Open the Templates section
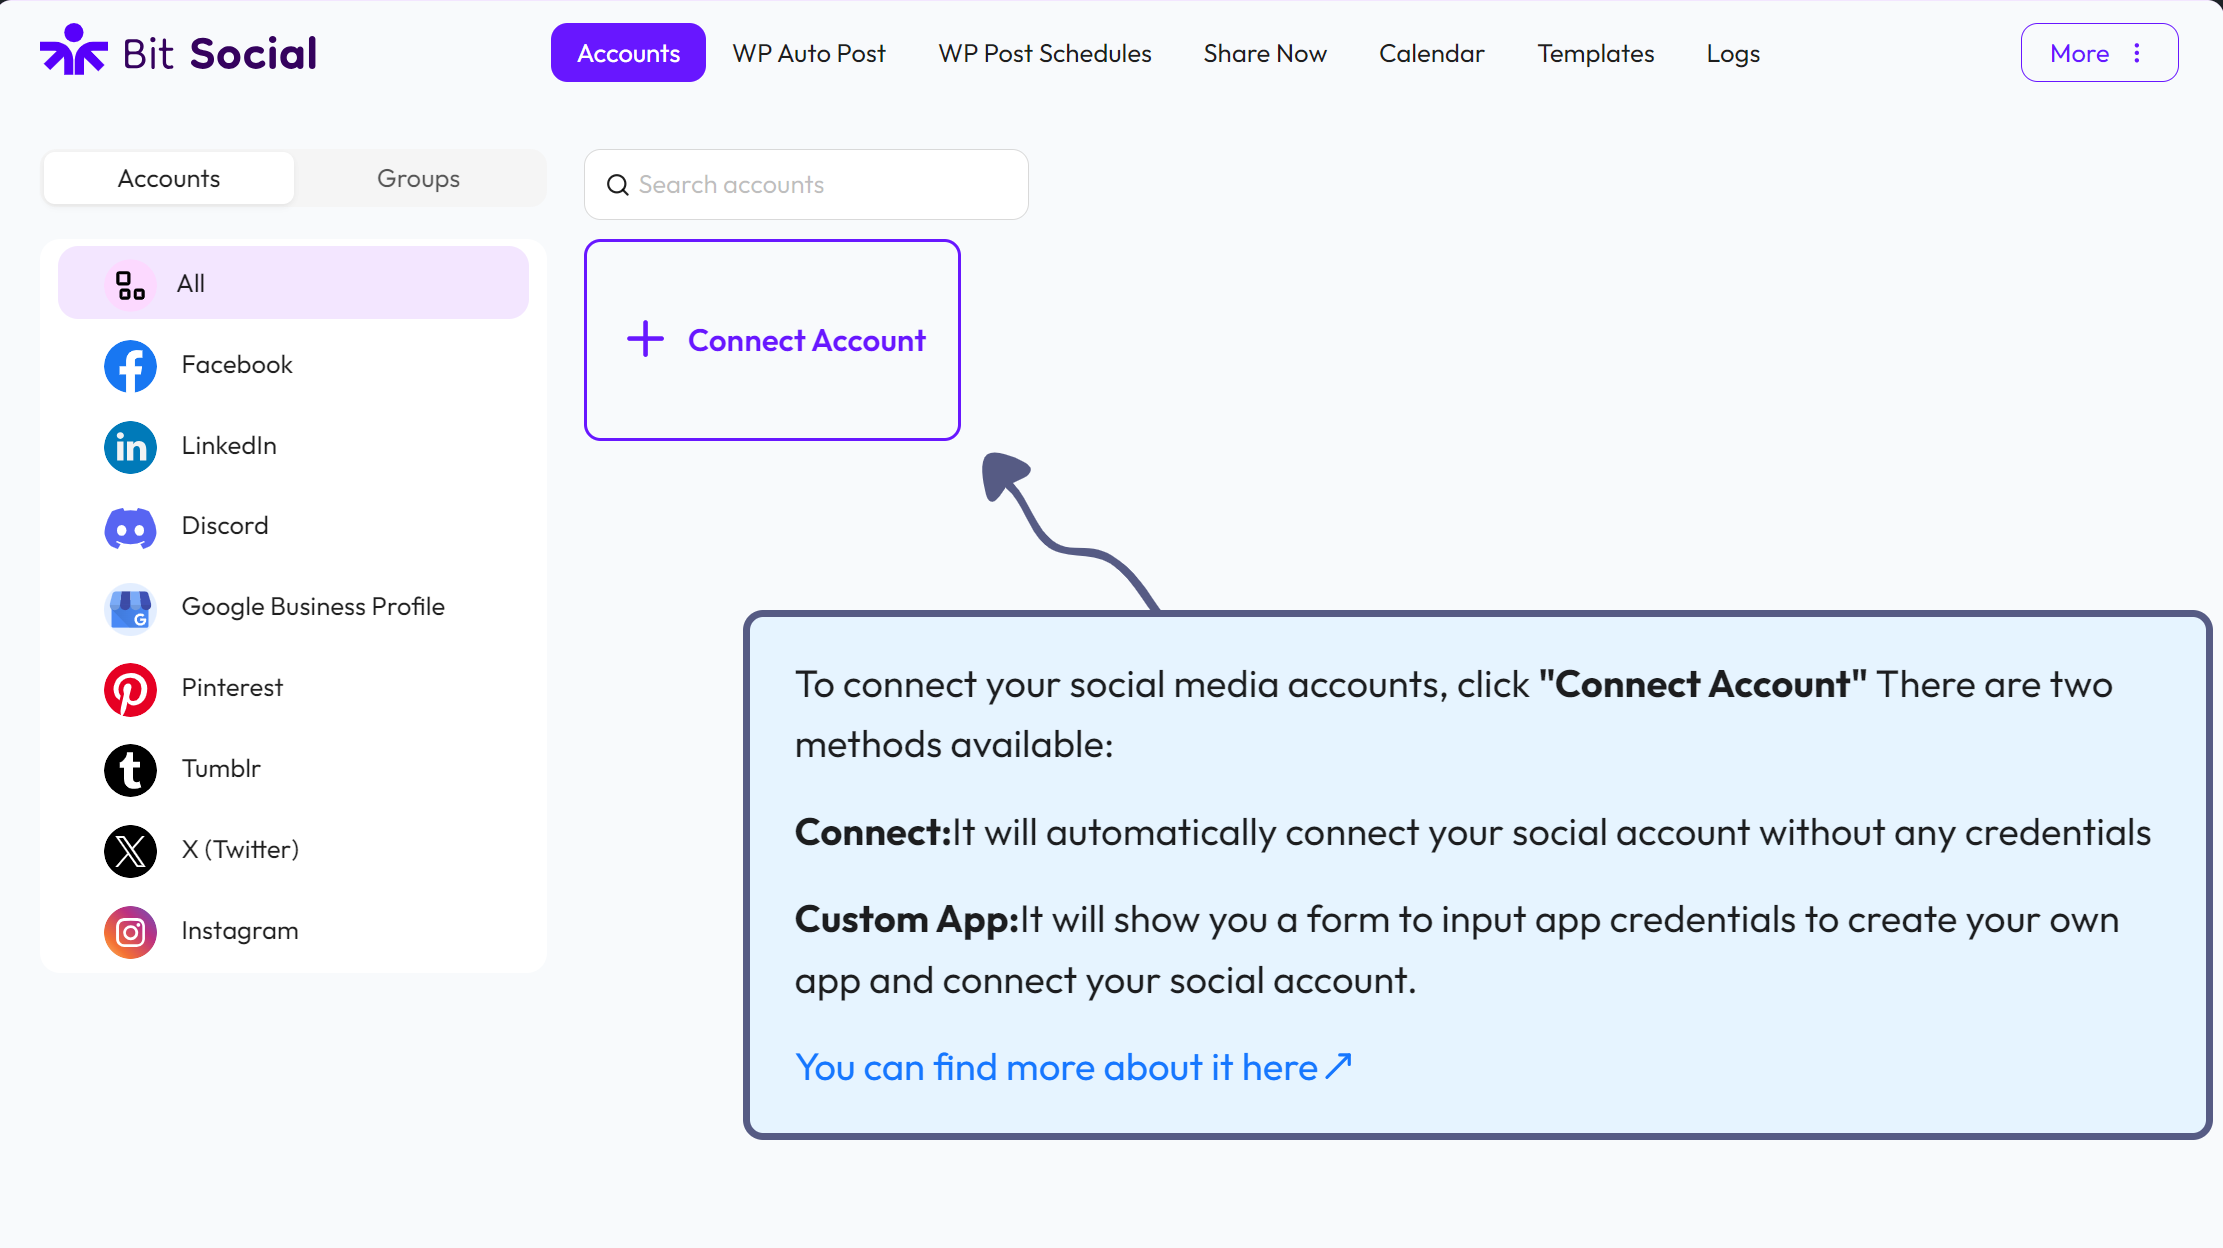 click(1595, 53)
